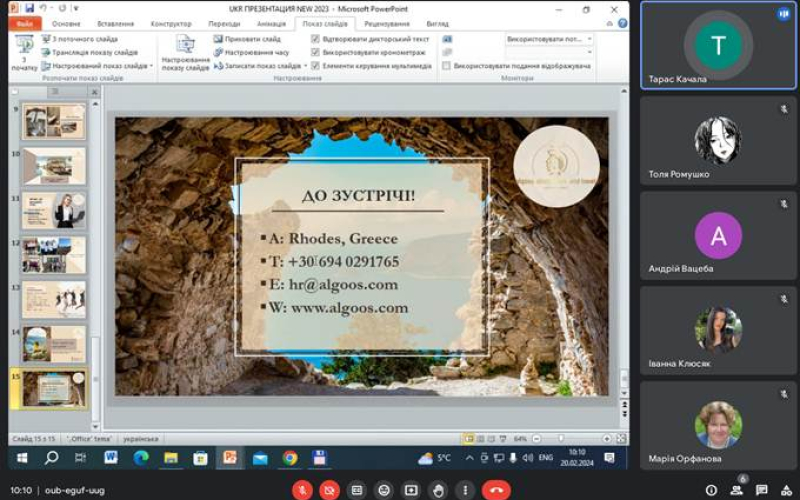
Task: Open Meet chat panel icon
Action: [x=761, y=490]
